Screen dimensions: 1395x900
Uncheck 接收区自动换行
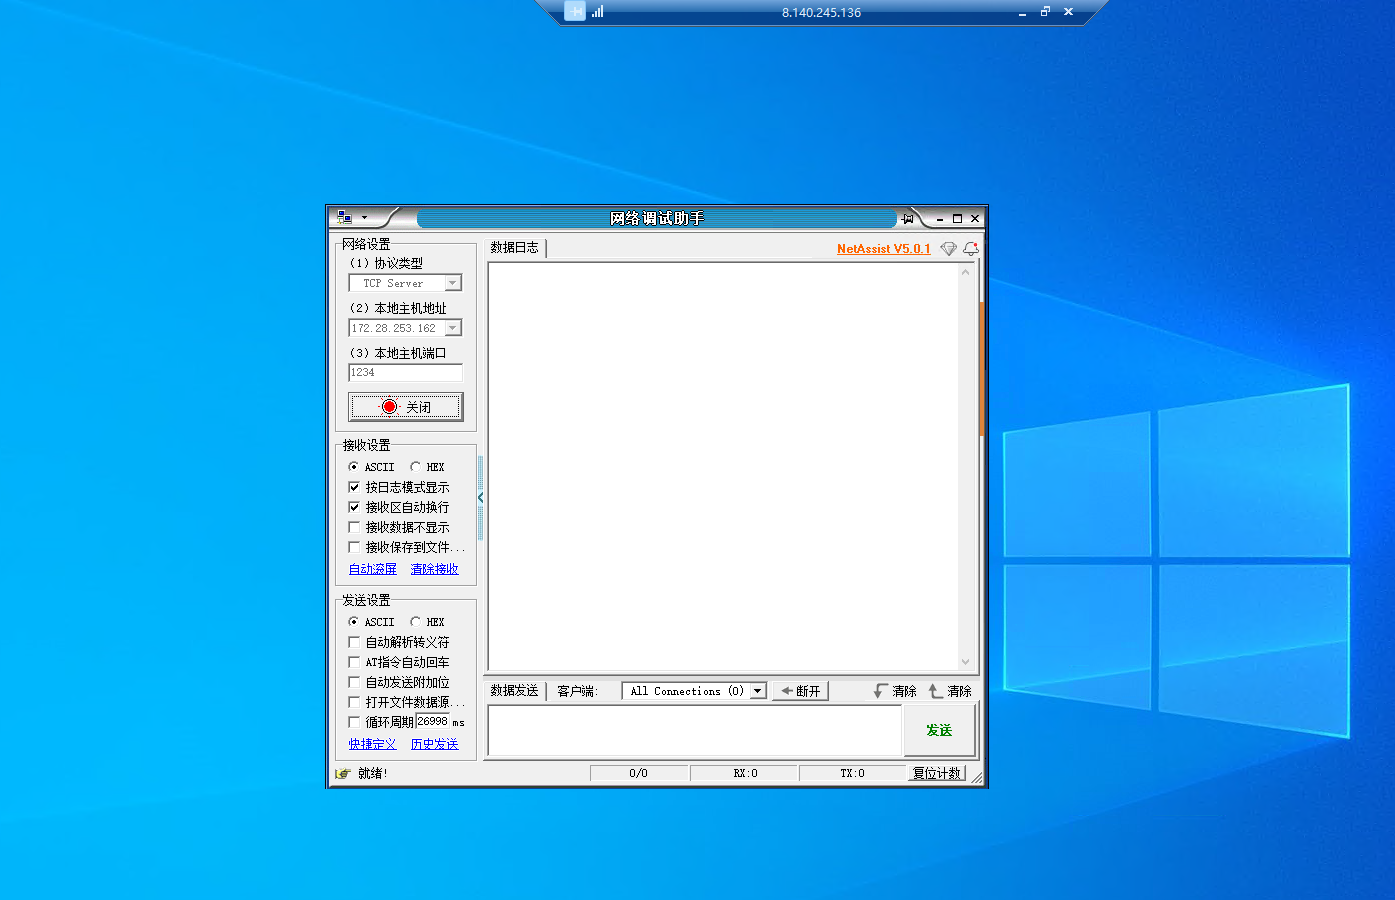[x=354, y=507]
